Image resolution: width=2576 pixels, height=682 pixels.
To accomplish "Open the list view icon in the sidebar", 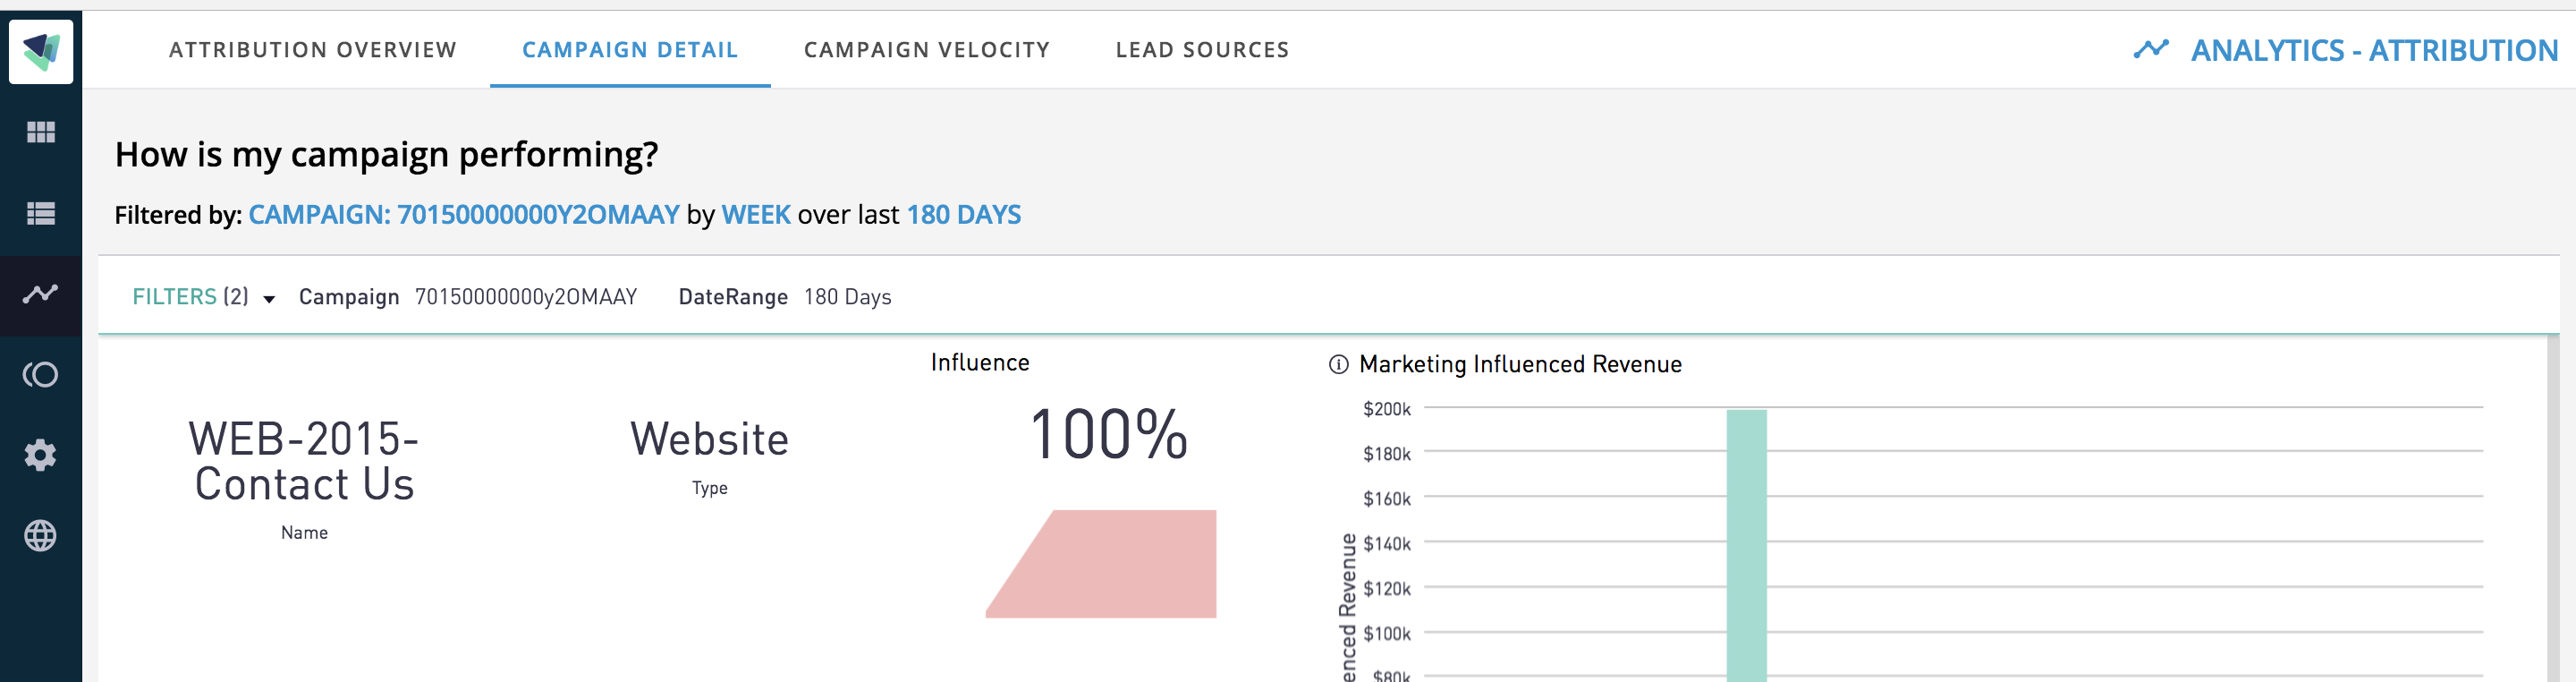I will point(41,213).
